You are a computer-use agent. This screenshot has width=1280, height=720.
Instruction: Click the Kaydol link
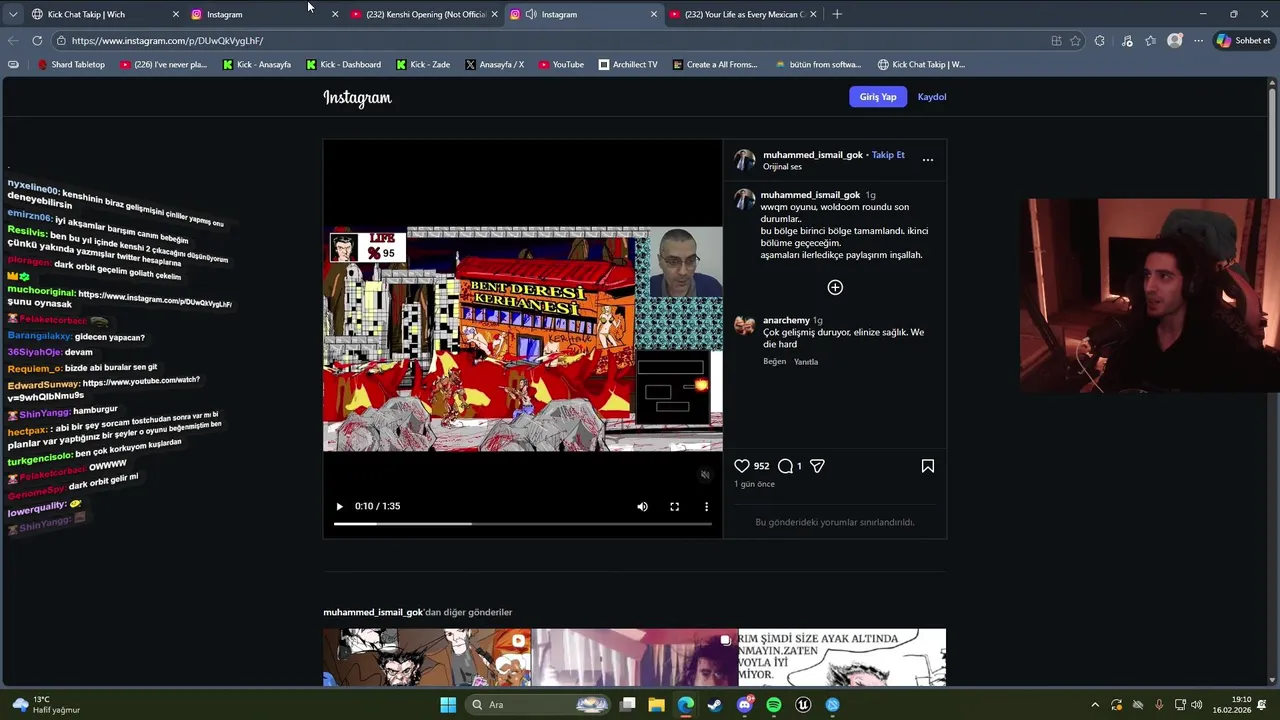click(932, 97)
